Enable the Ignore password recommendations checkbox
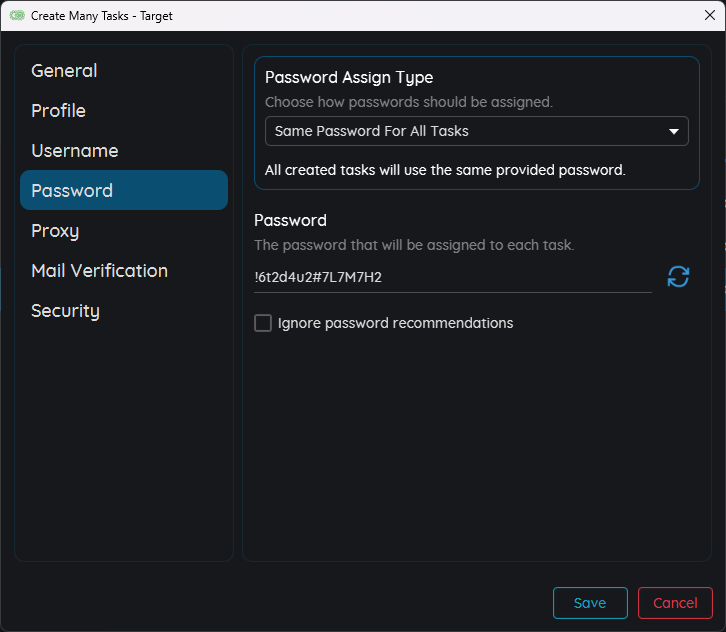726x632 pixels. click(x=263, y=323)
